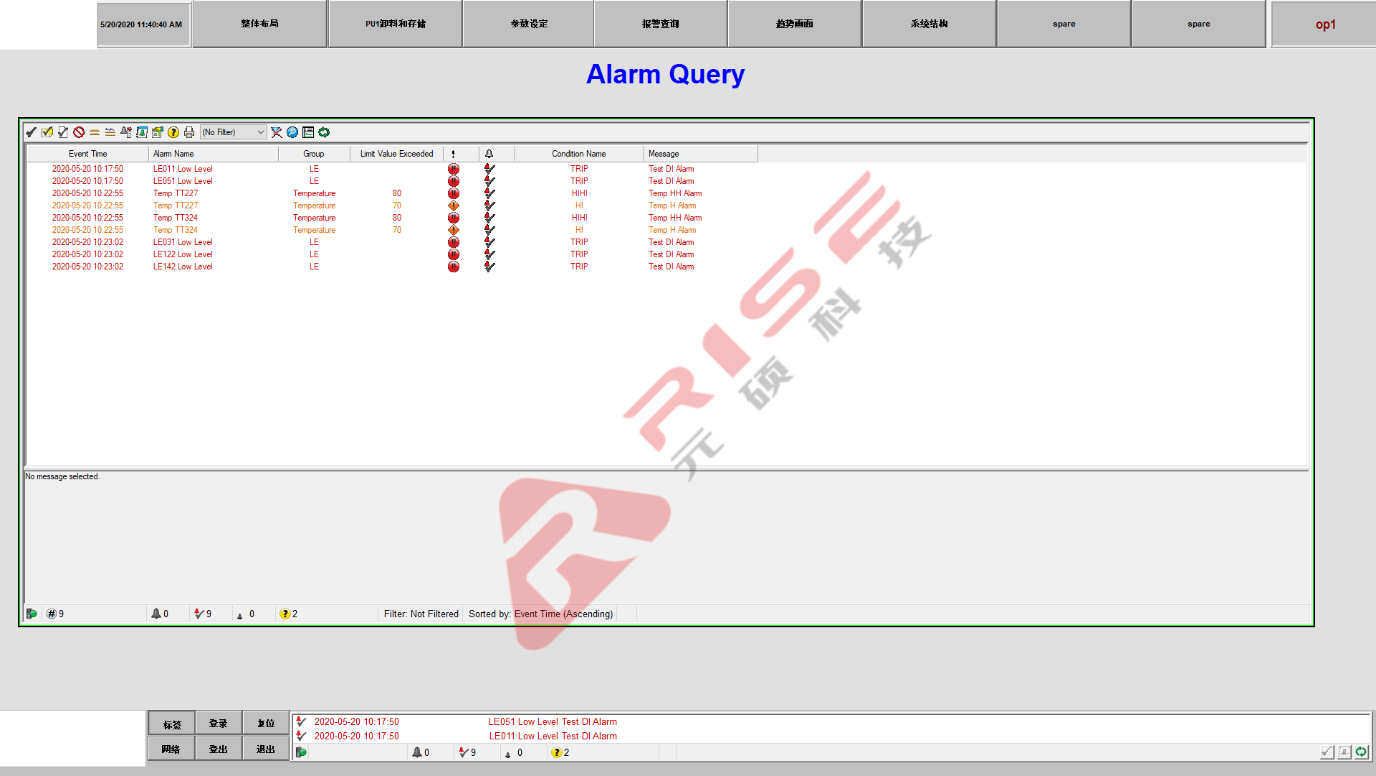Click the printer icon in alarm toolbar
The height and width of the screenshot is (776, 1376).
(189, 132)
